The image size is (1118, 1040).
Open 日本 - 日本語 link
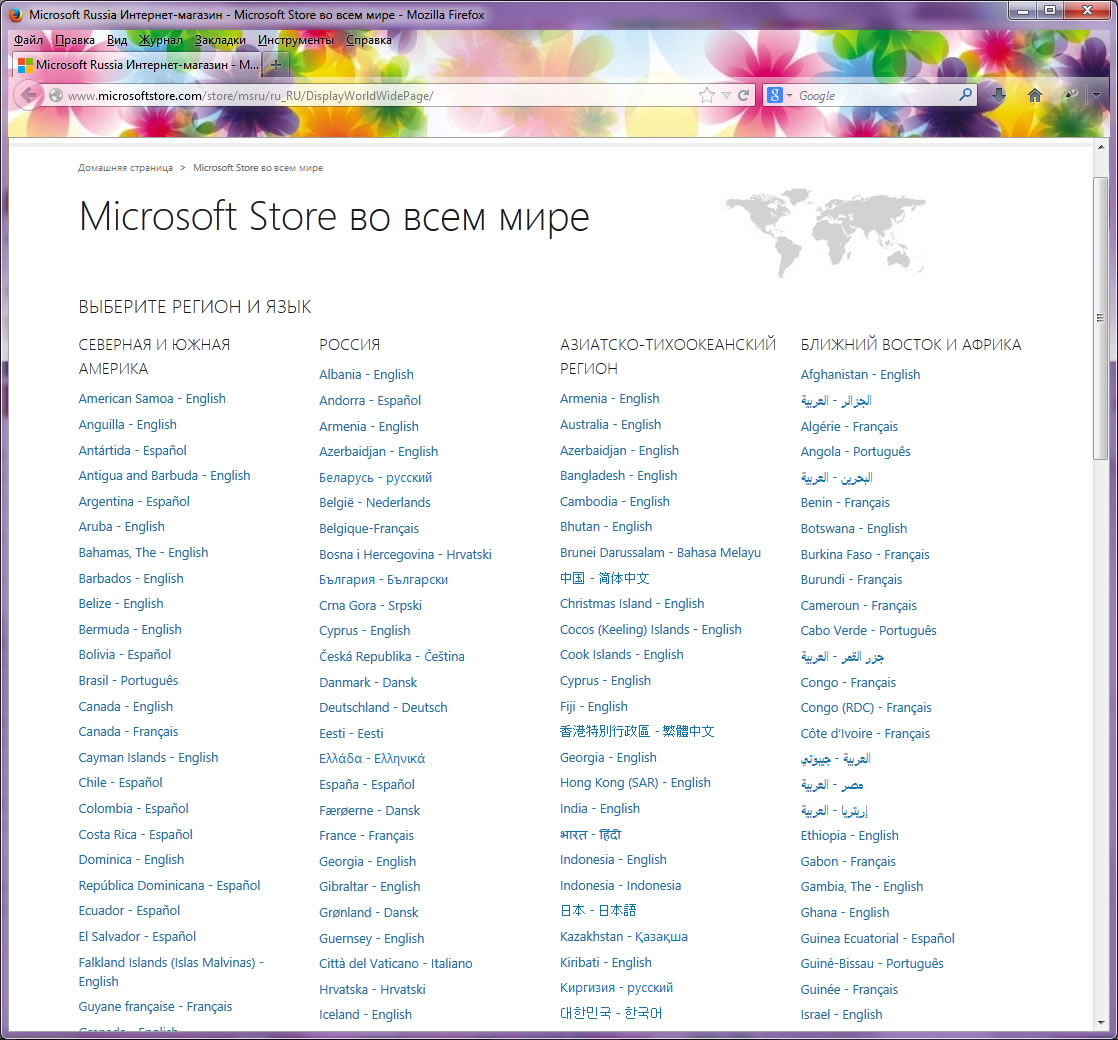pyautogui.click(x=598, y=911)
